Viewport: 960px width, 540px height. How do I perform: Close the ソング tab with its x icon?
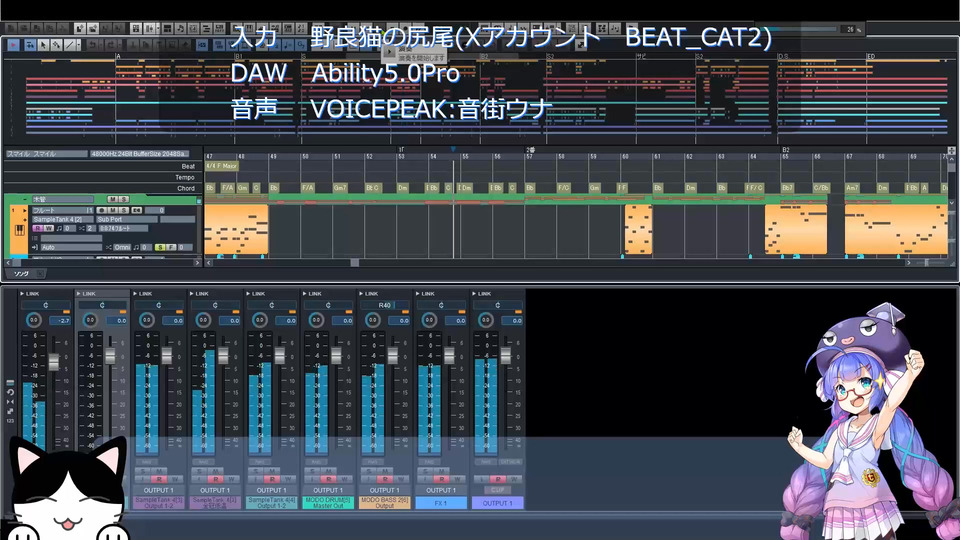coord(39,273)
